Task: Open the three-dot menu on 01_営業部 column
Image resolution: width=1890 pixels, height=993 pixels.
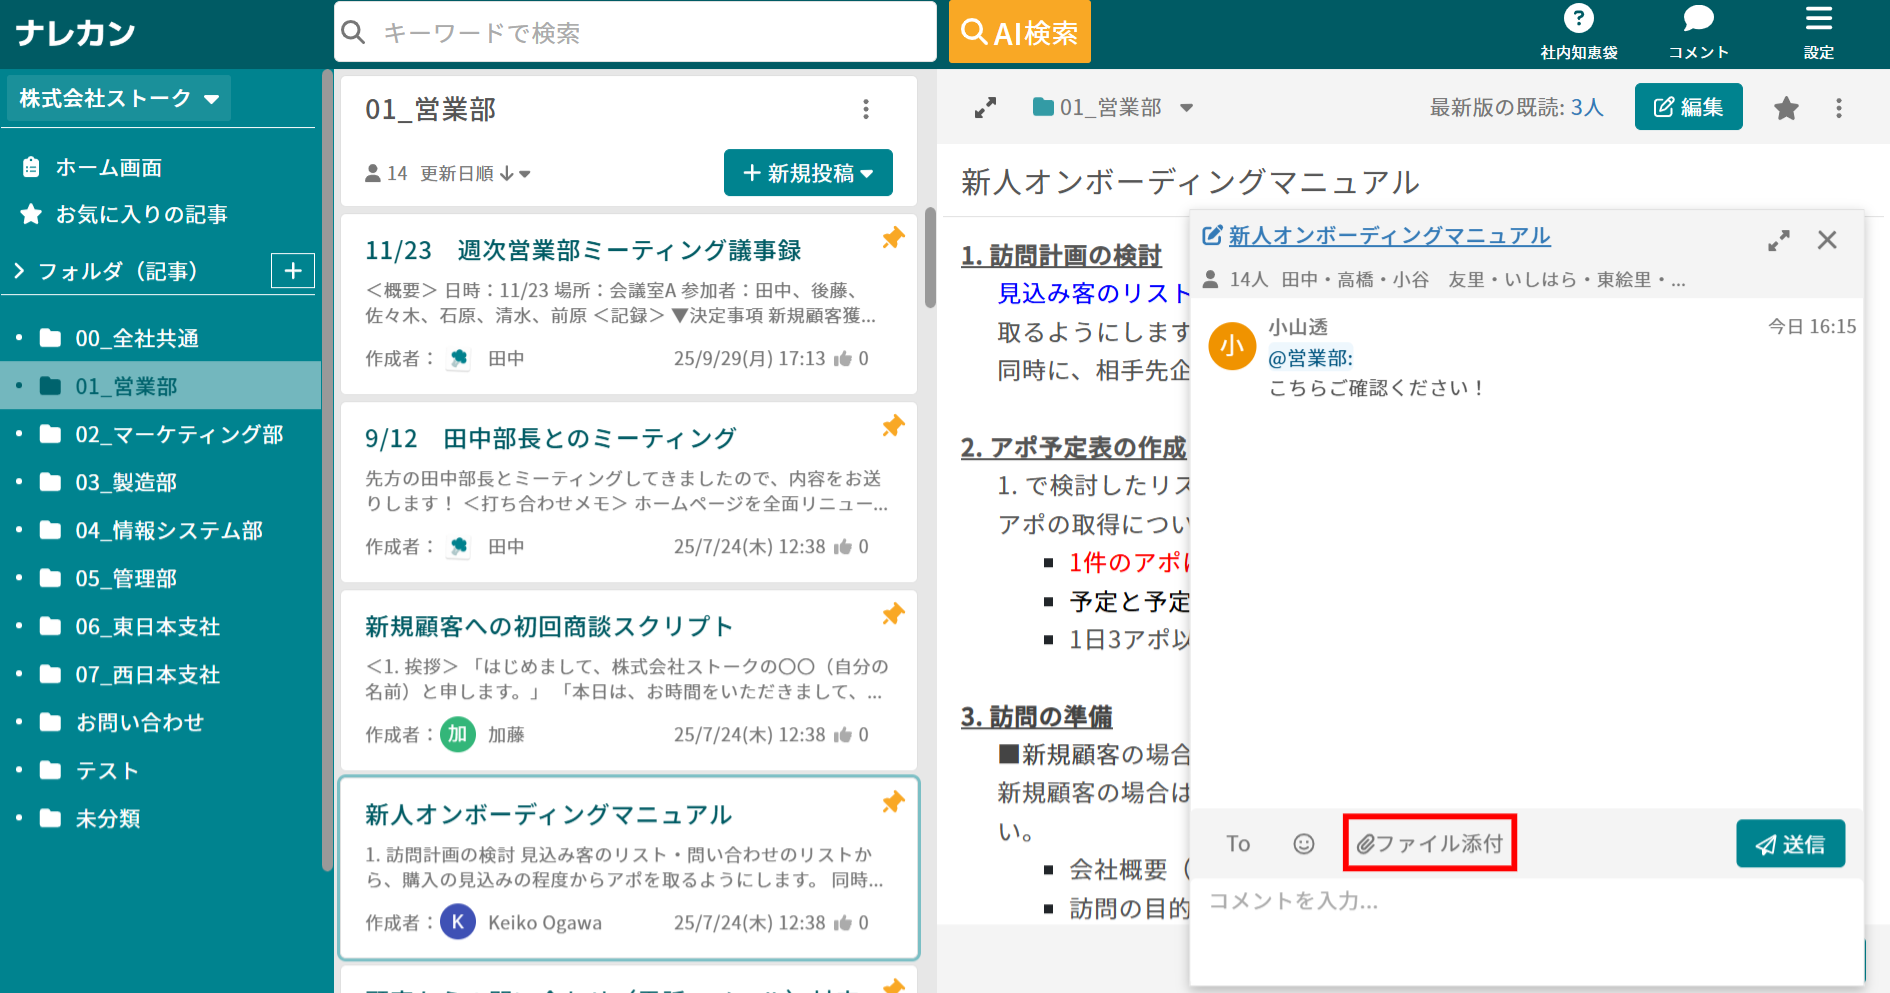Action: (x=866, y=110)
